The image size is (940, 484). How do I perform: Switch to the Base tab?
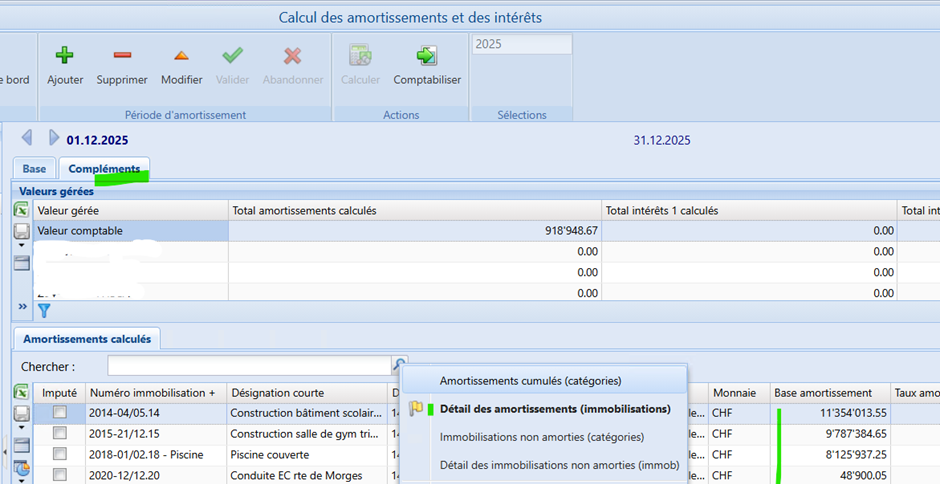[x=35, y=169]
